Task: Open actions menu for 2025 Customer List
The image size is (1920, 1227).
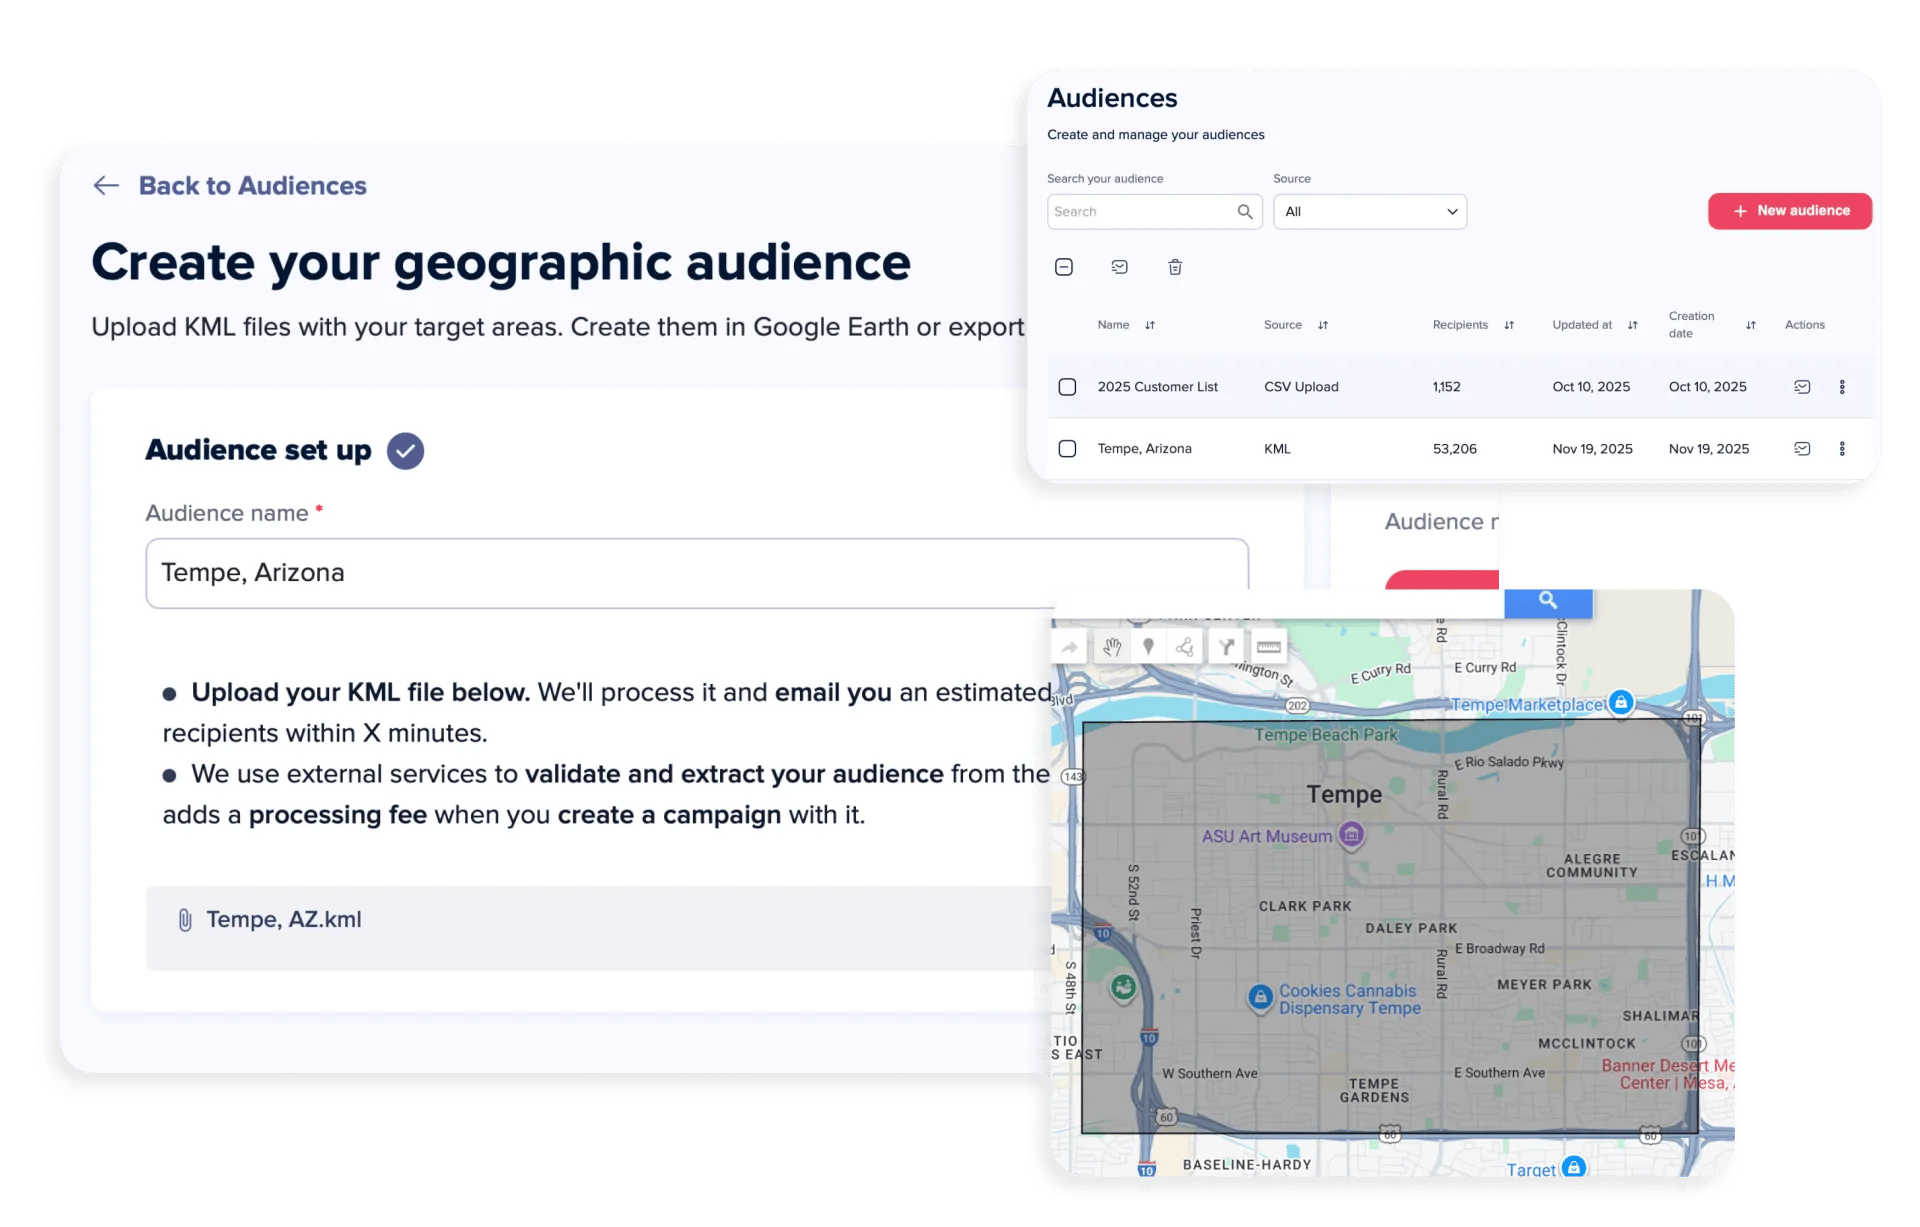Action: click(1841, 387)
